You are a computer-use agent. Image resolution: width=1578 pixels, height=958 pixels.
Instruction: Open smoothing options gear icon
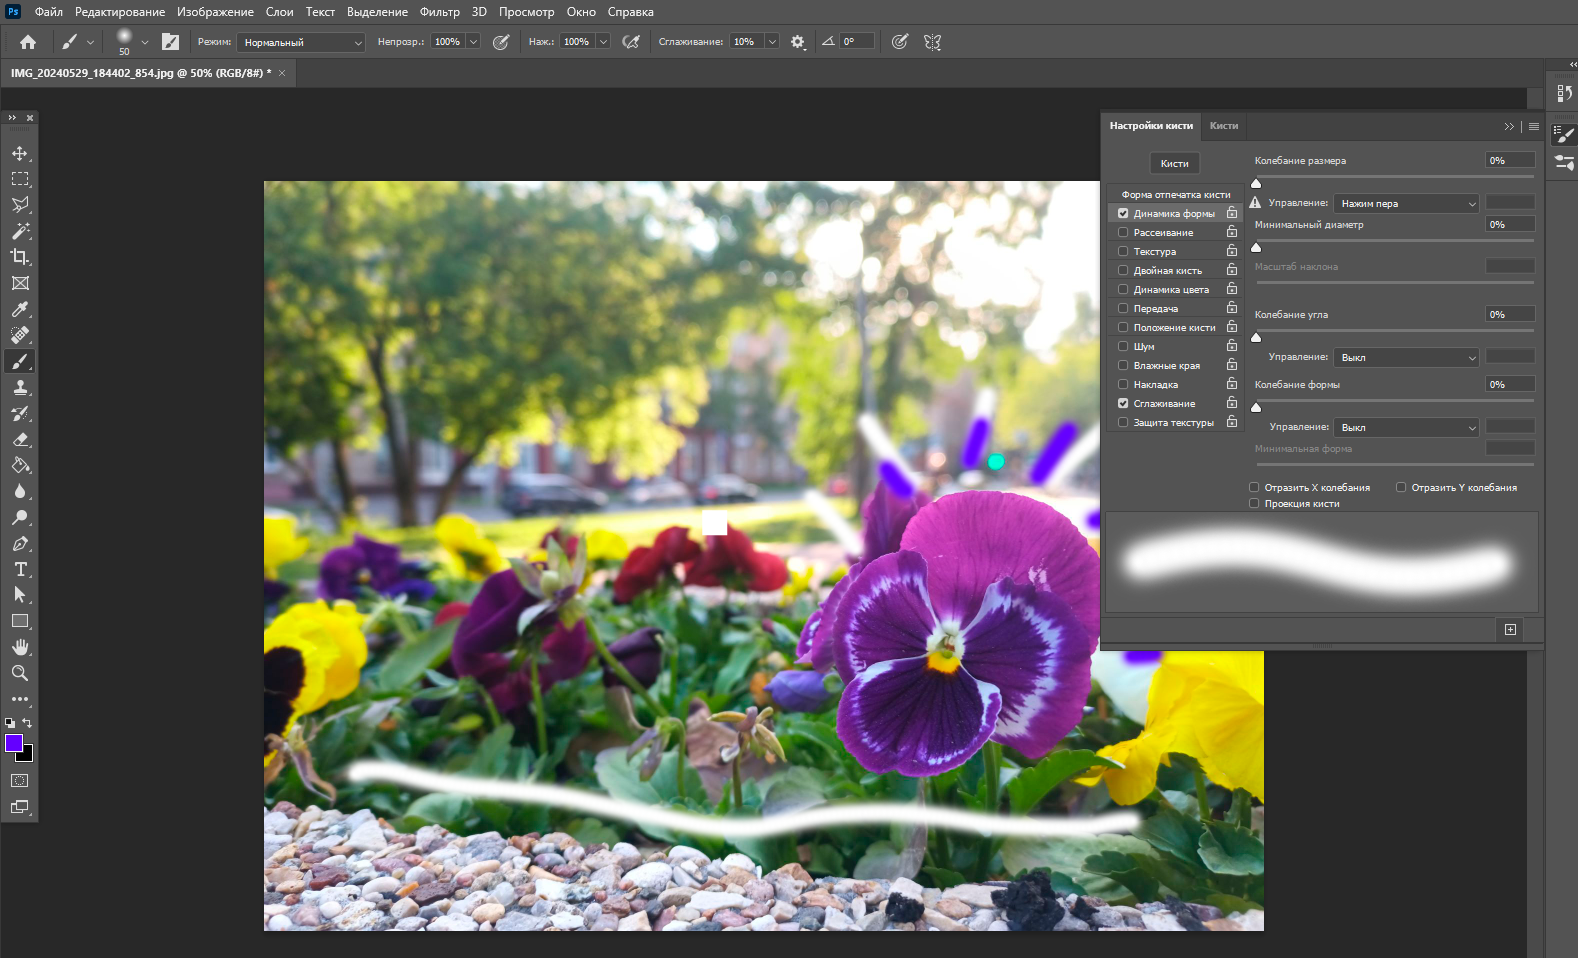[x=797, y=42]
